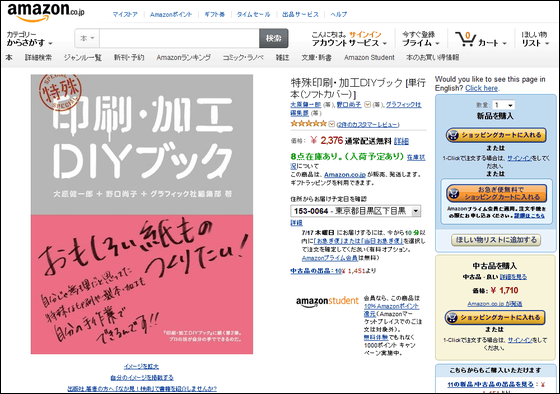Image resolution: width=560 pixels, height=394 pixels.
Task: Select 雑誌 in sub-navigation
Action: tap(282, 57)
